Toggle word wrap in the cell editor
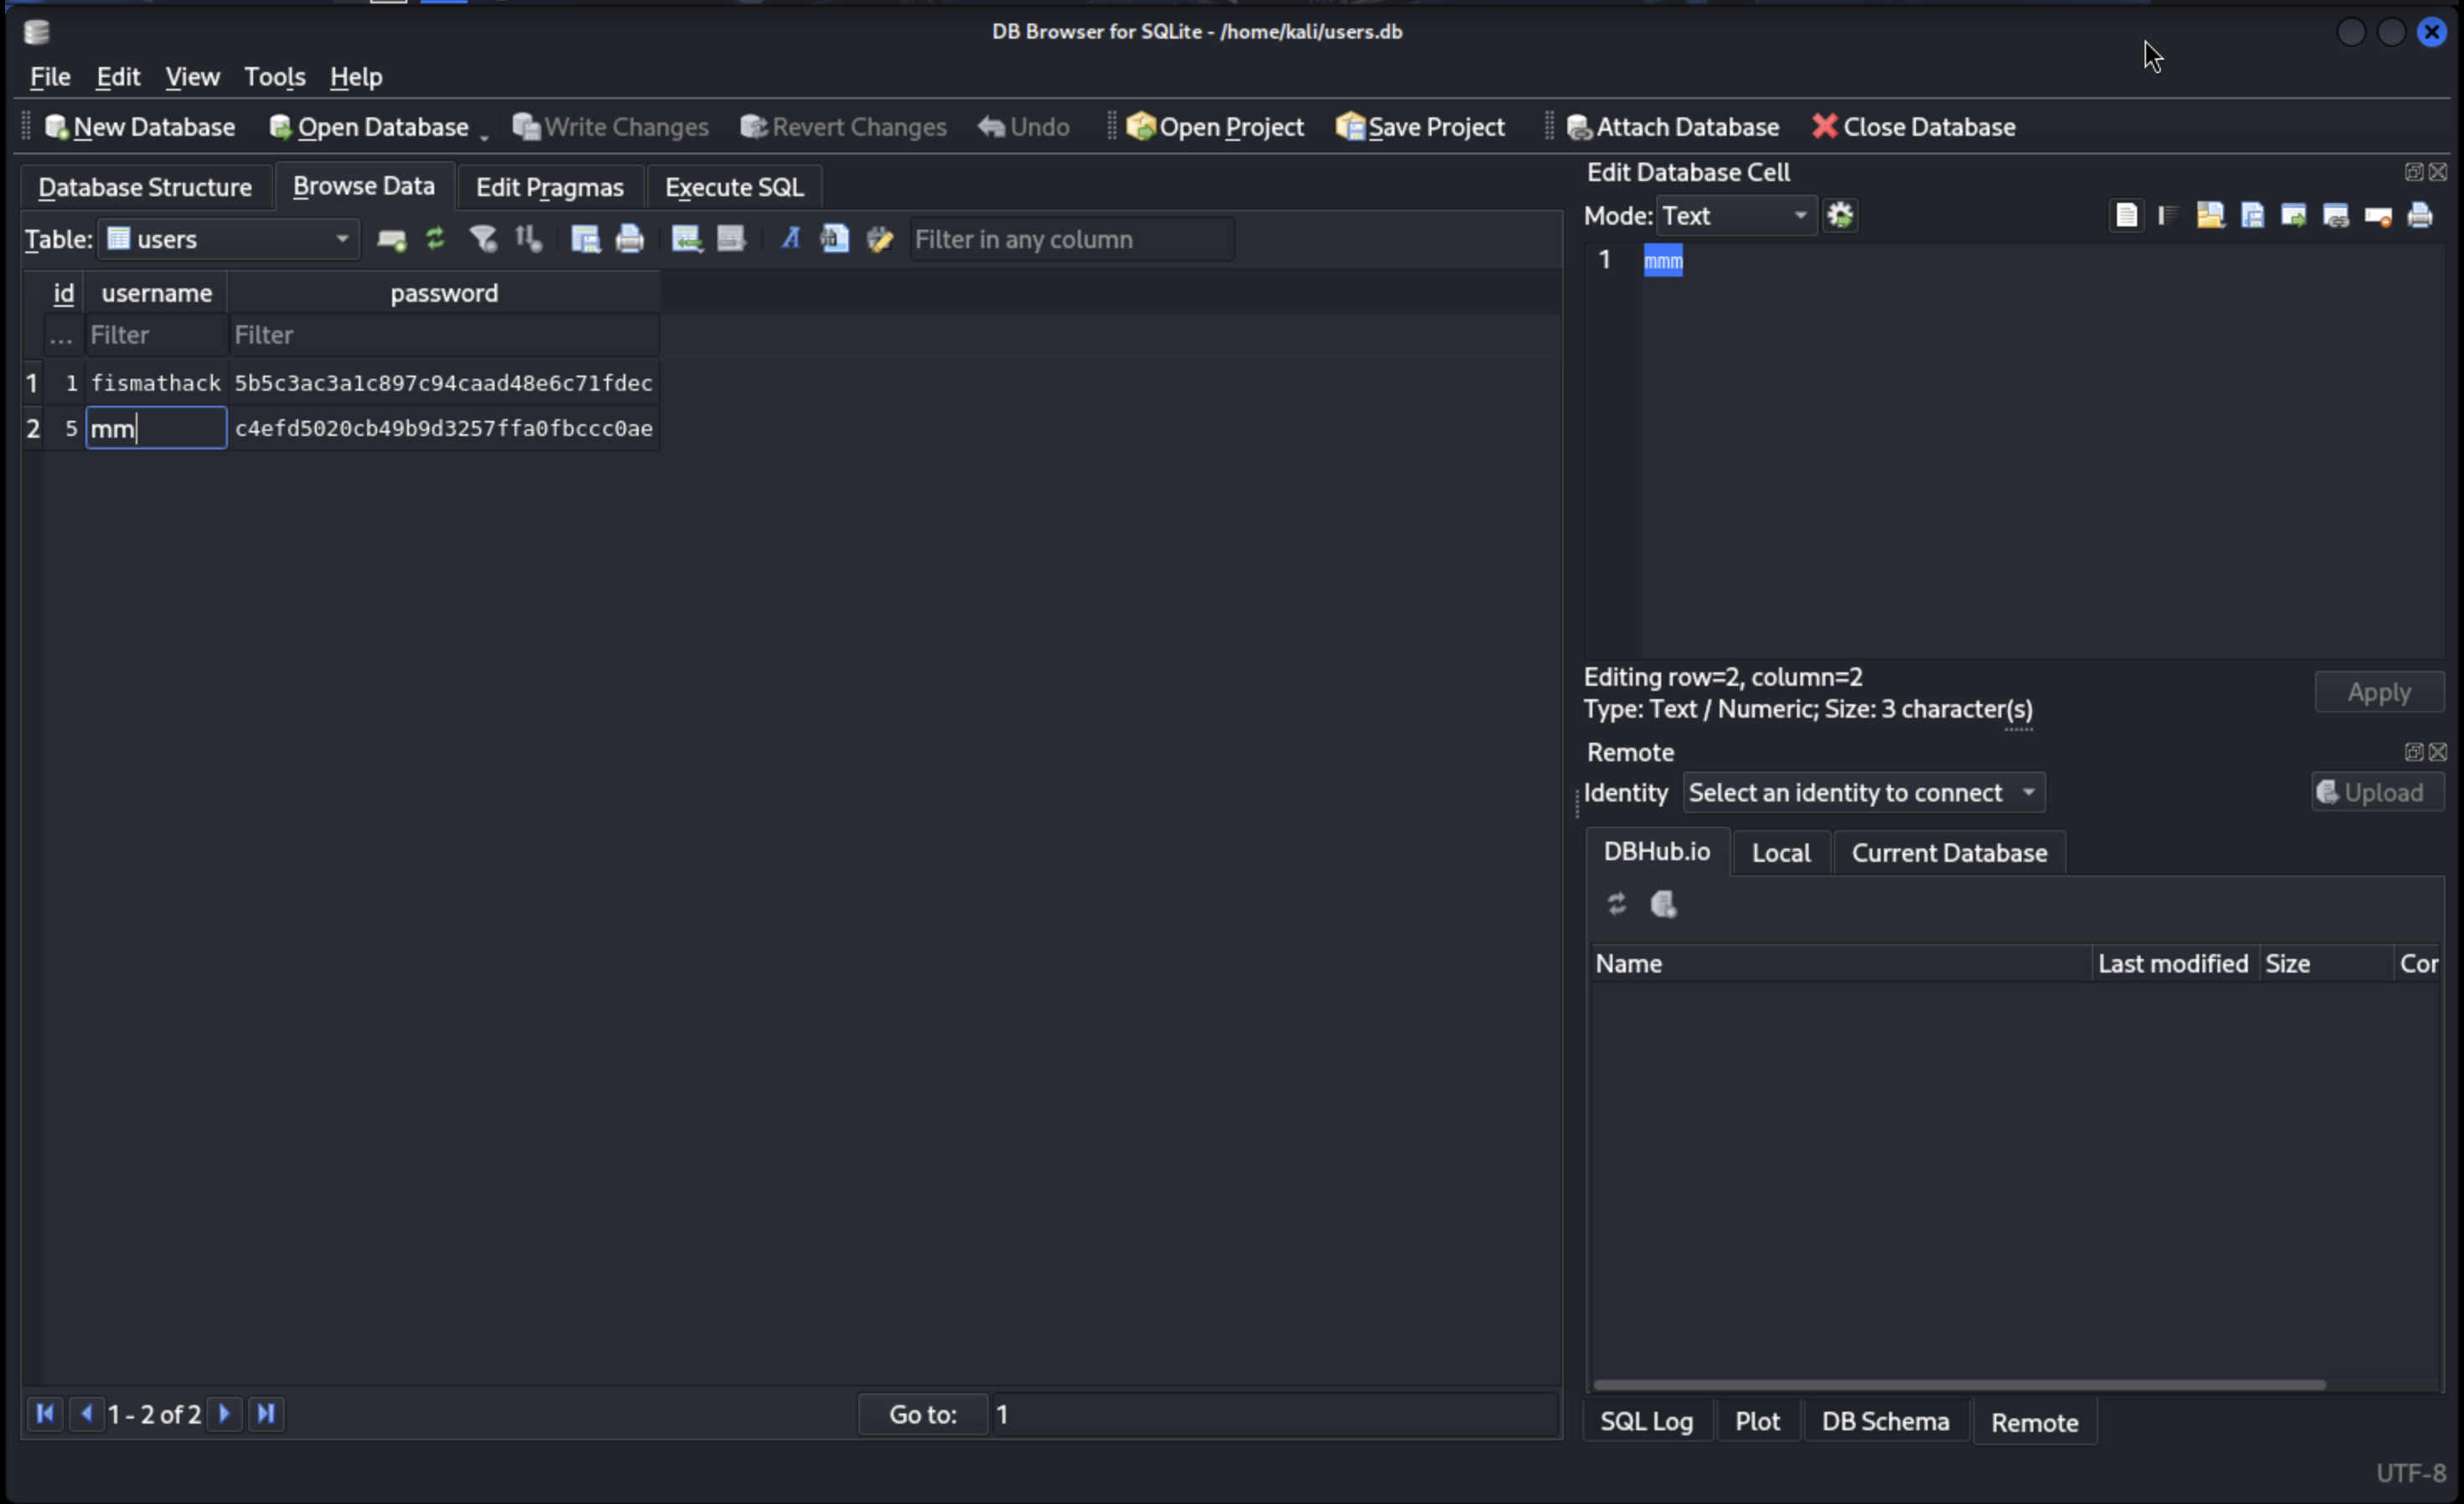This screenshot has width=2464, height=1504. point(2126,215)
